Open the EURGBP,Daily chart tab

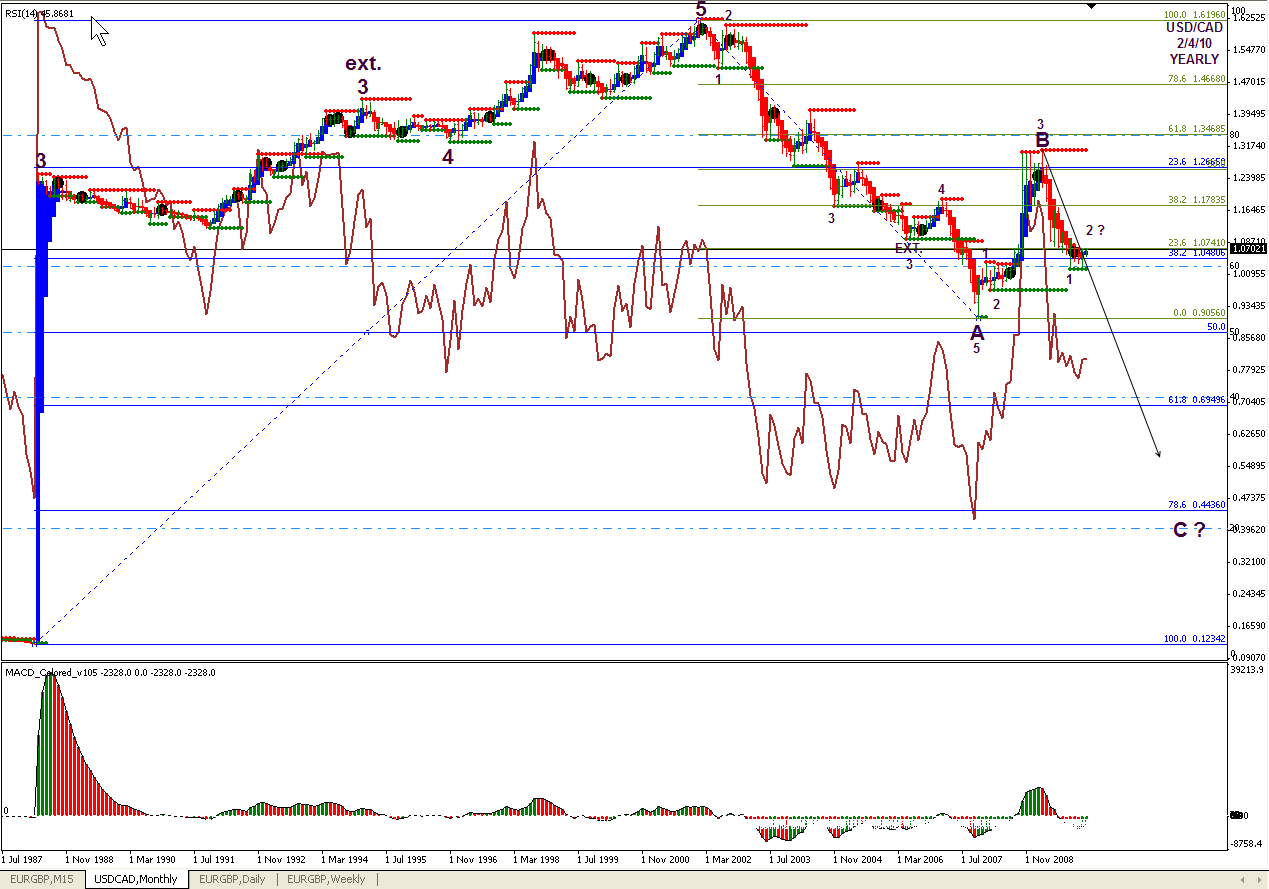tap(232, 879)
